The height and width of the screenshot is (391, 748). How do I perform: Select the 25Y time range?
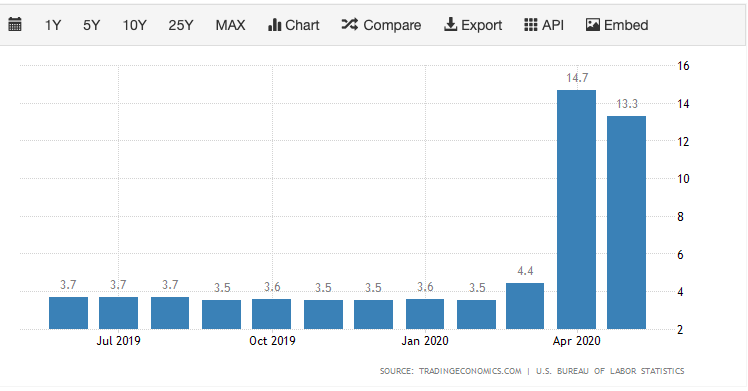(181, 25)
